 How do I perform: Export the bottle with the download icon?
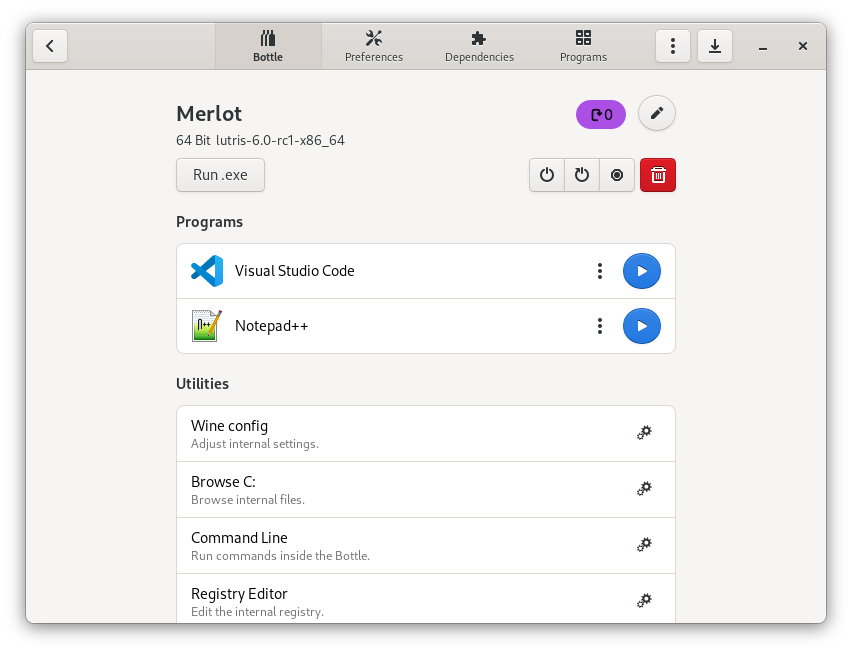pyautogui.click(x=714, y=46)
